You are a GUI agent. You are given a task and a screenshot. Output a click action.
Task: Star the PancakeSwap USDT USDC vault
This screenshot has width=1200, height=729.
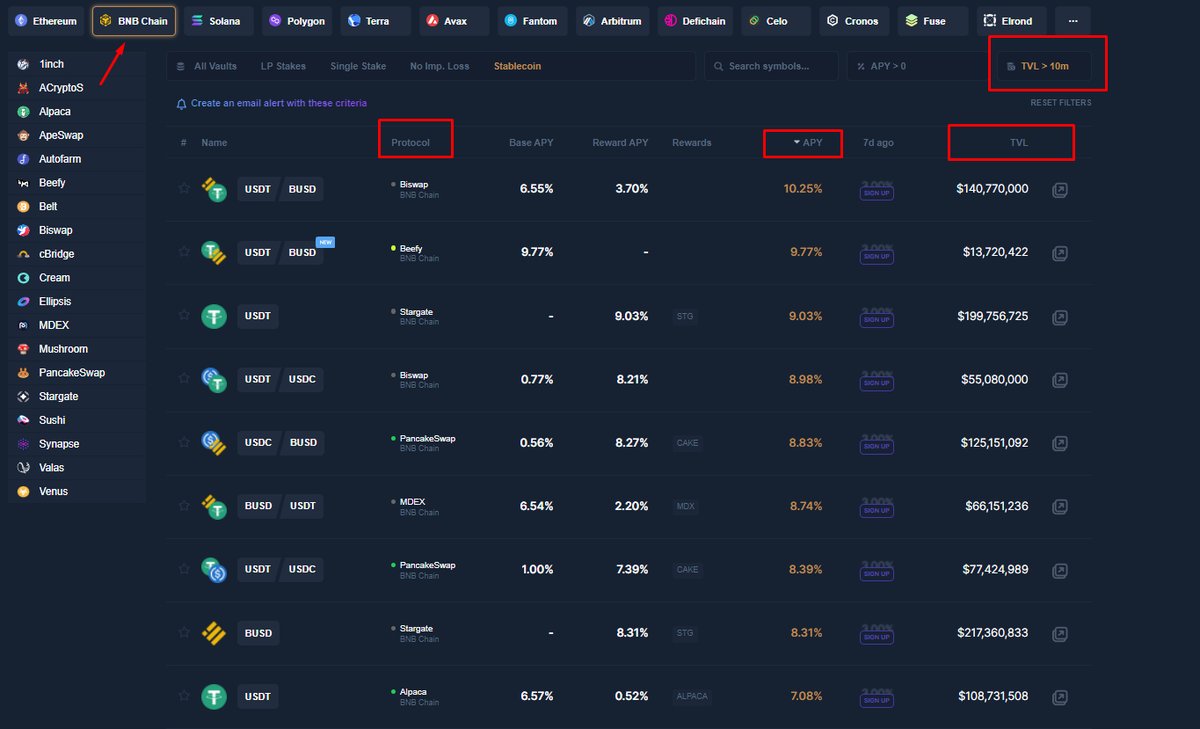pos(184,569)
